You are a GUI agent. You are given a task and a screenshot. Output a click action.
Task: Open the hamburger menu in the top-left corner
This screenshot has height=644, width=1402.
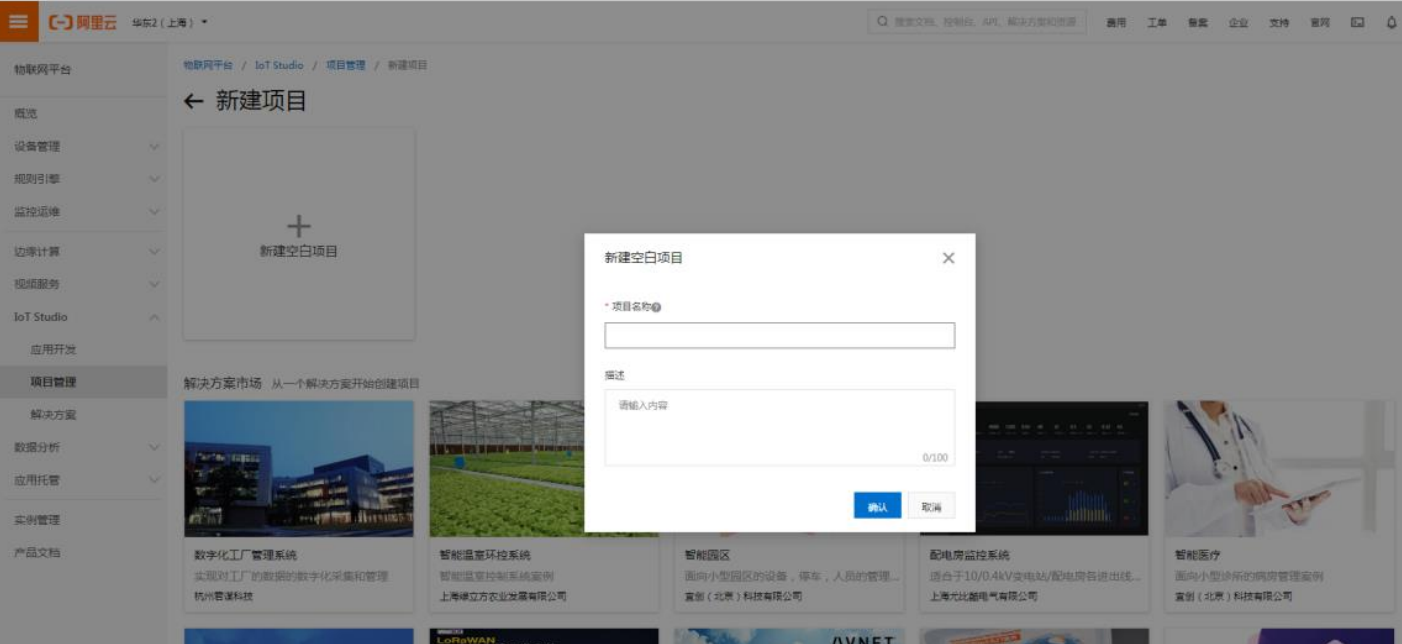click(19, 21)
